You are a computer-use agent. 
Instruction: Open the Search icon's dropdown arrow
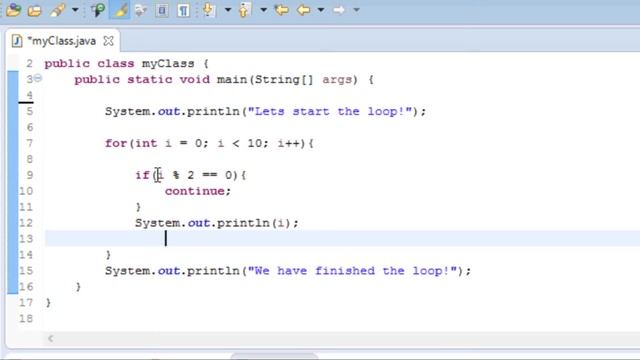click(x=75, y=10)
